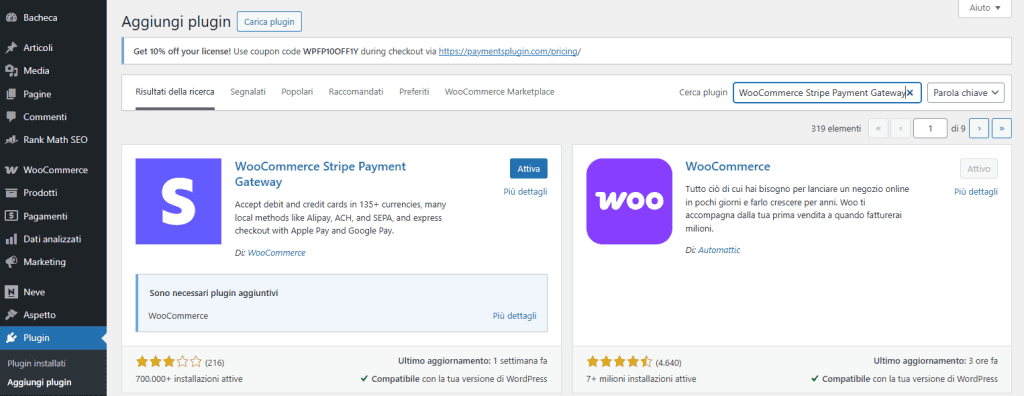Click the 319 elementi count text
Image resolution: width=1024 pixels, height=396 pixels.
click(836, 129)
